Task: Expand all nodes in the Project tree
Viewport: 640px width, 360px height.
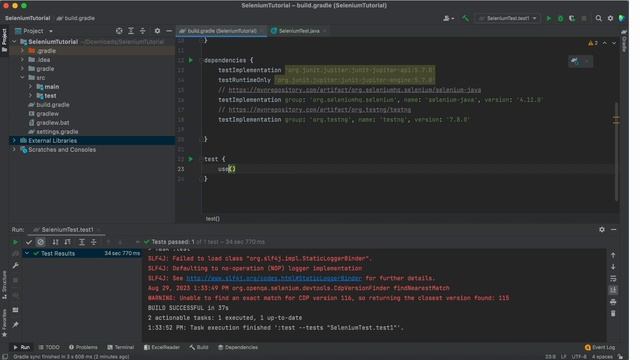Action: pos(131,31)
